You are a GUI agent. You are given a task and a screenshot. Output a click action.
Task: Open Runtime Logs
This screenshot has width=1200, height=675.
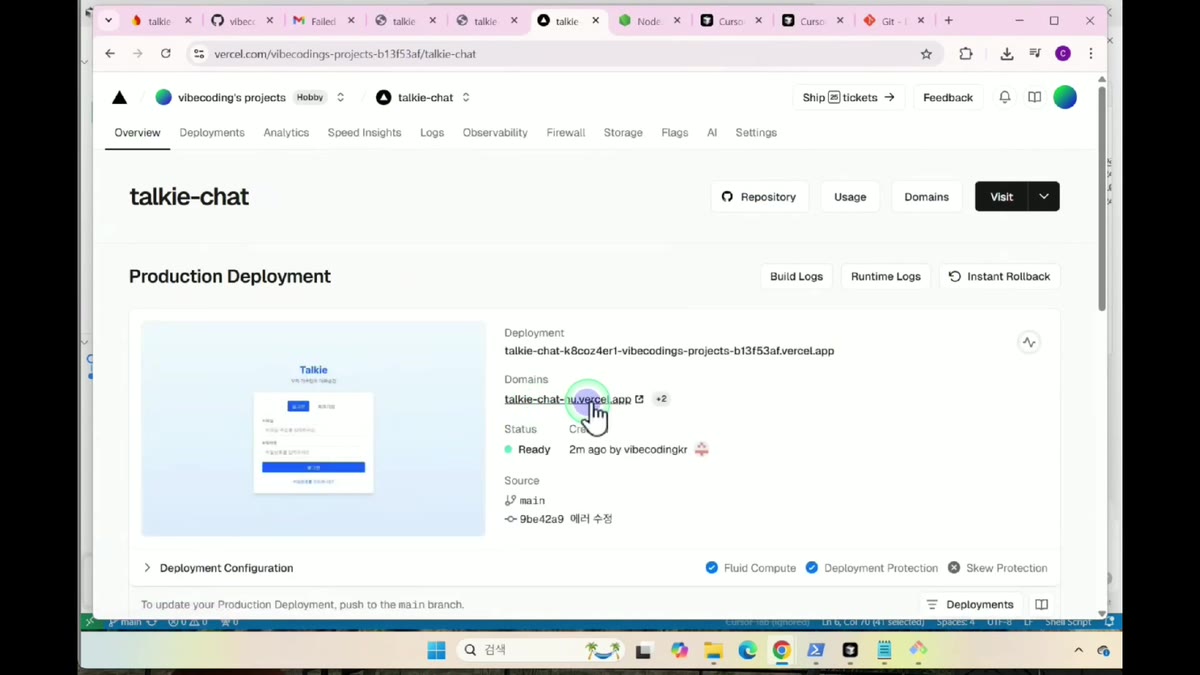pyautogui.click(x=886, y=276)
